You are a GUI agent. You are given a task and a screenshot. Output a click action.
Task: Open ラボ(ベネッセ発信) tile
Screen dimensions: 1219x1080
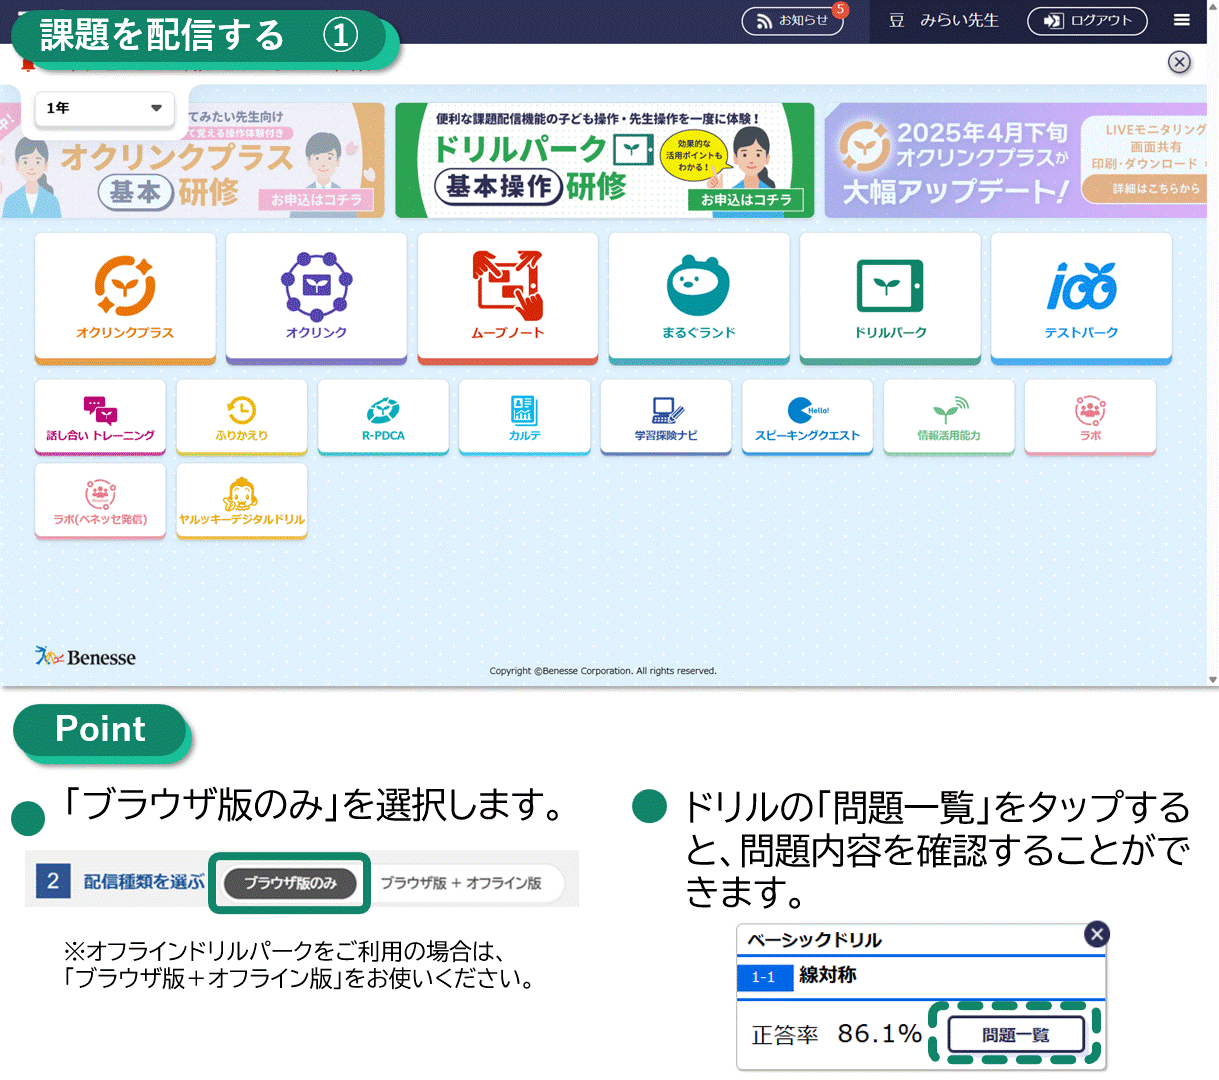(100, 501)
